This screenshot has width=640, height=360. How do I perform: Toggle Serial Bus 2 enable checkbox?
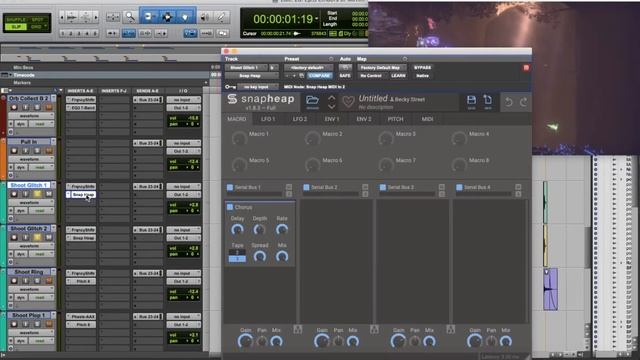click(306, 187)
